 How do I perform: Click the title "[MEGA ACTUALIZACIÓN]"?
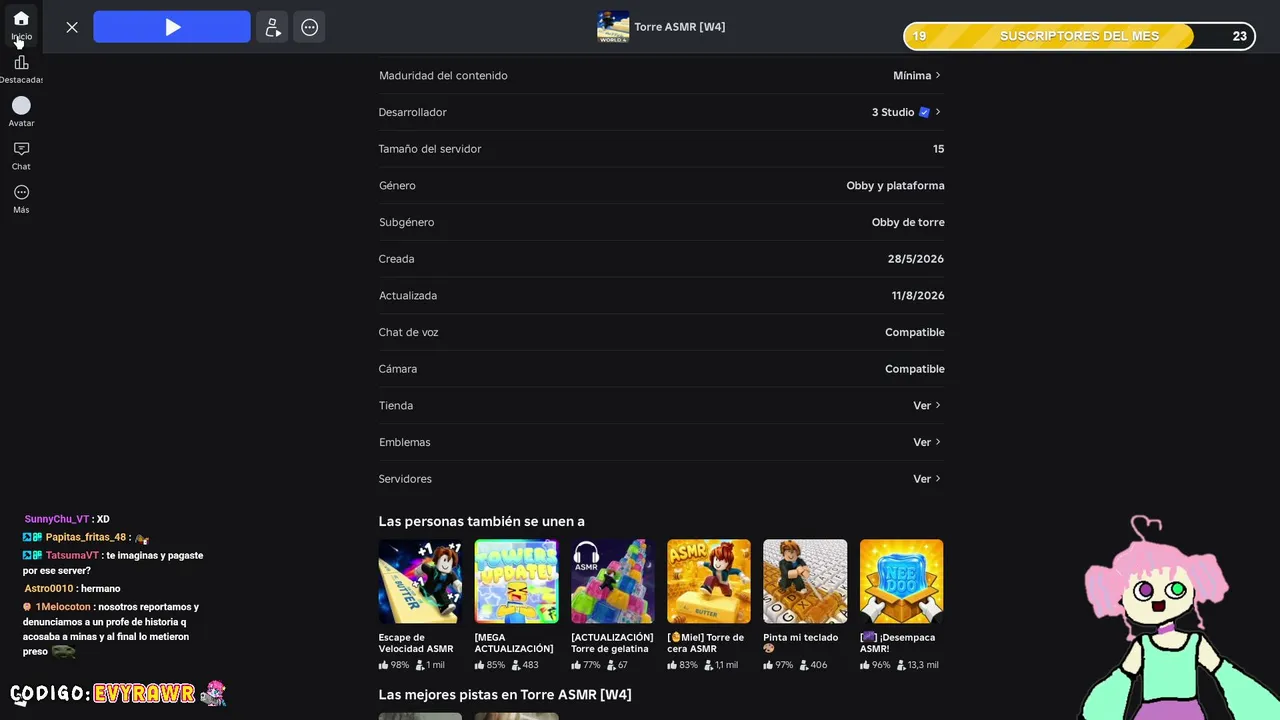point(514,643)
